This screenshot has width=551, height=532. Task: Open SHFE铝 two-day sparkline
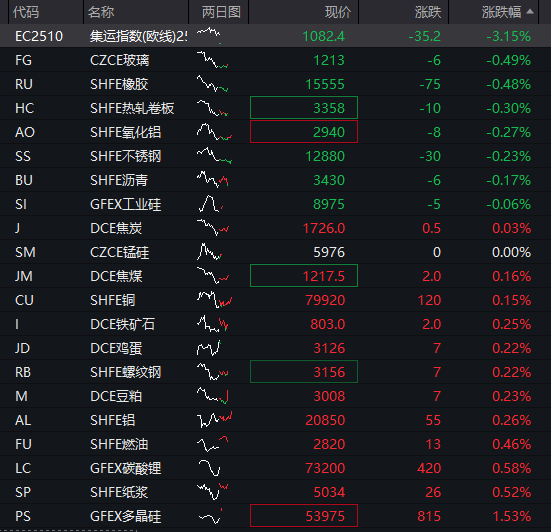214,419
